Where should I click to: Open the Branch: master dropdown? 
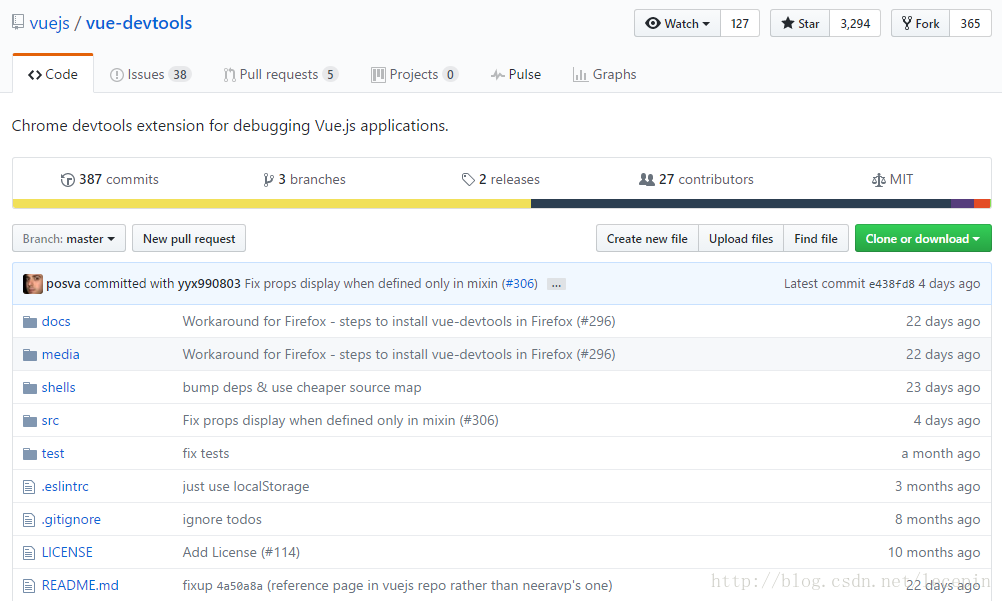point(69,238)
